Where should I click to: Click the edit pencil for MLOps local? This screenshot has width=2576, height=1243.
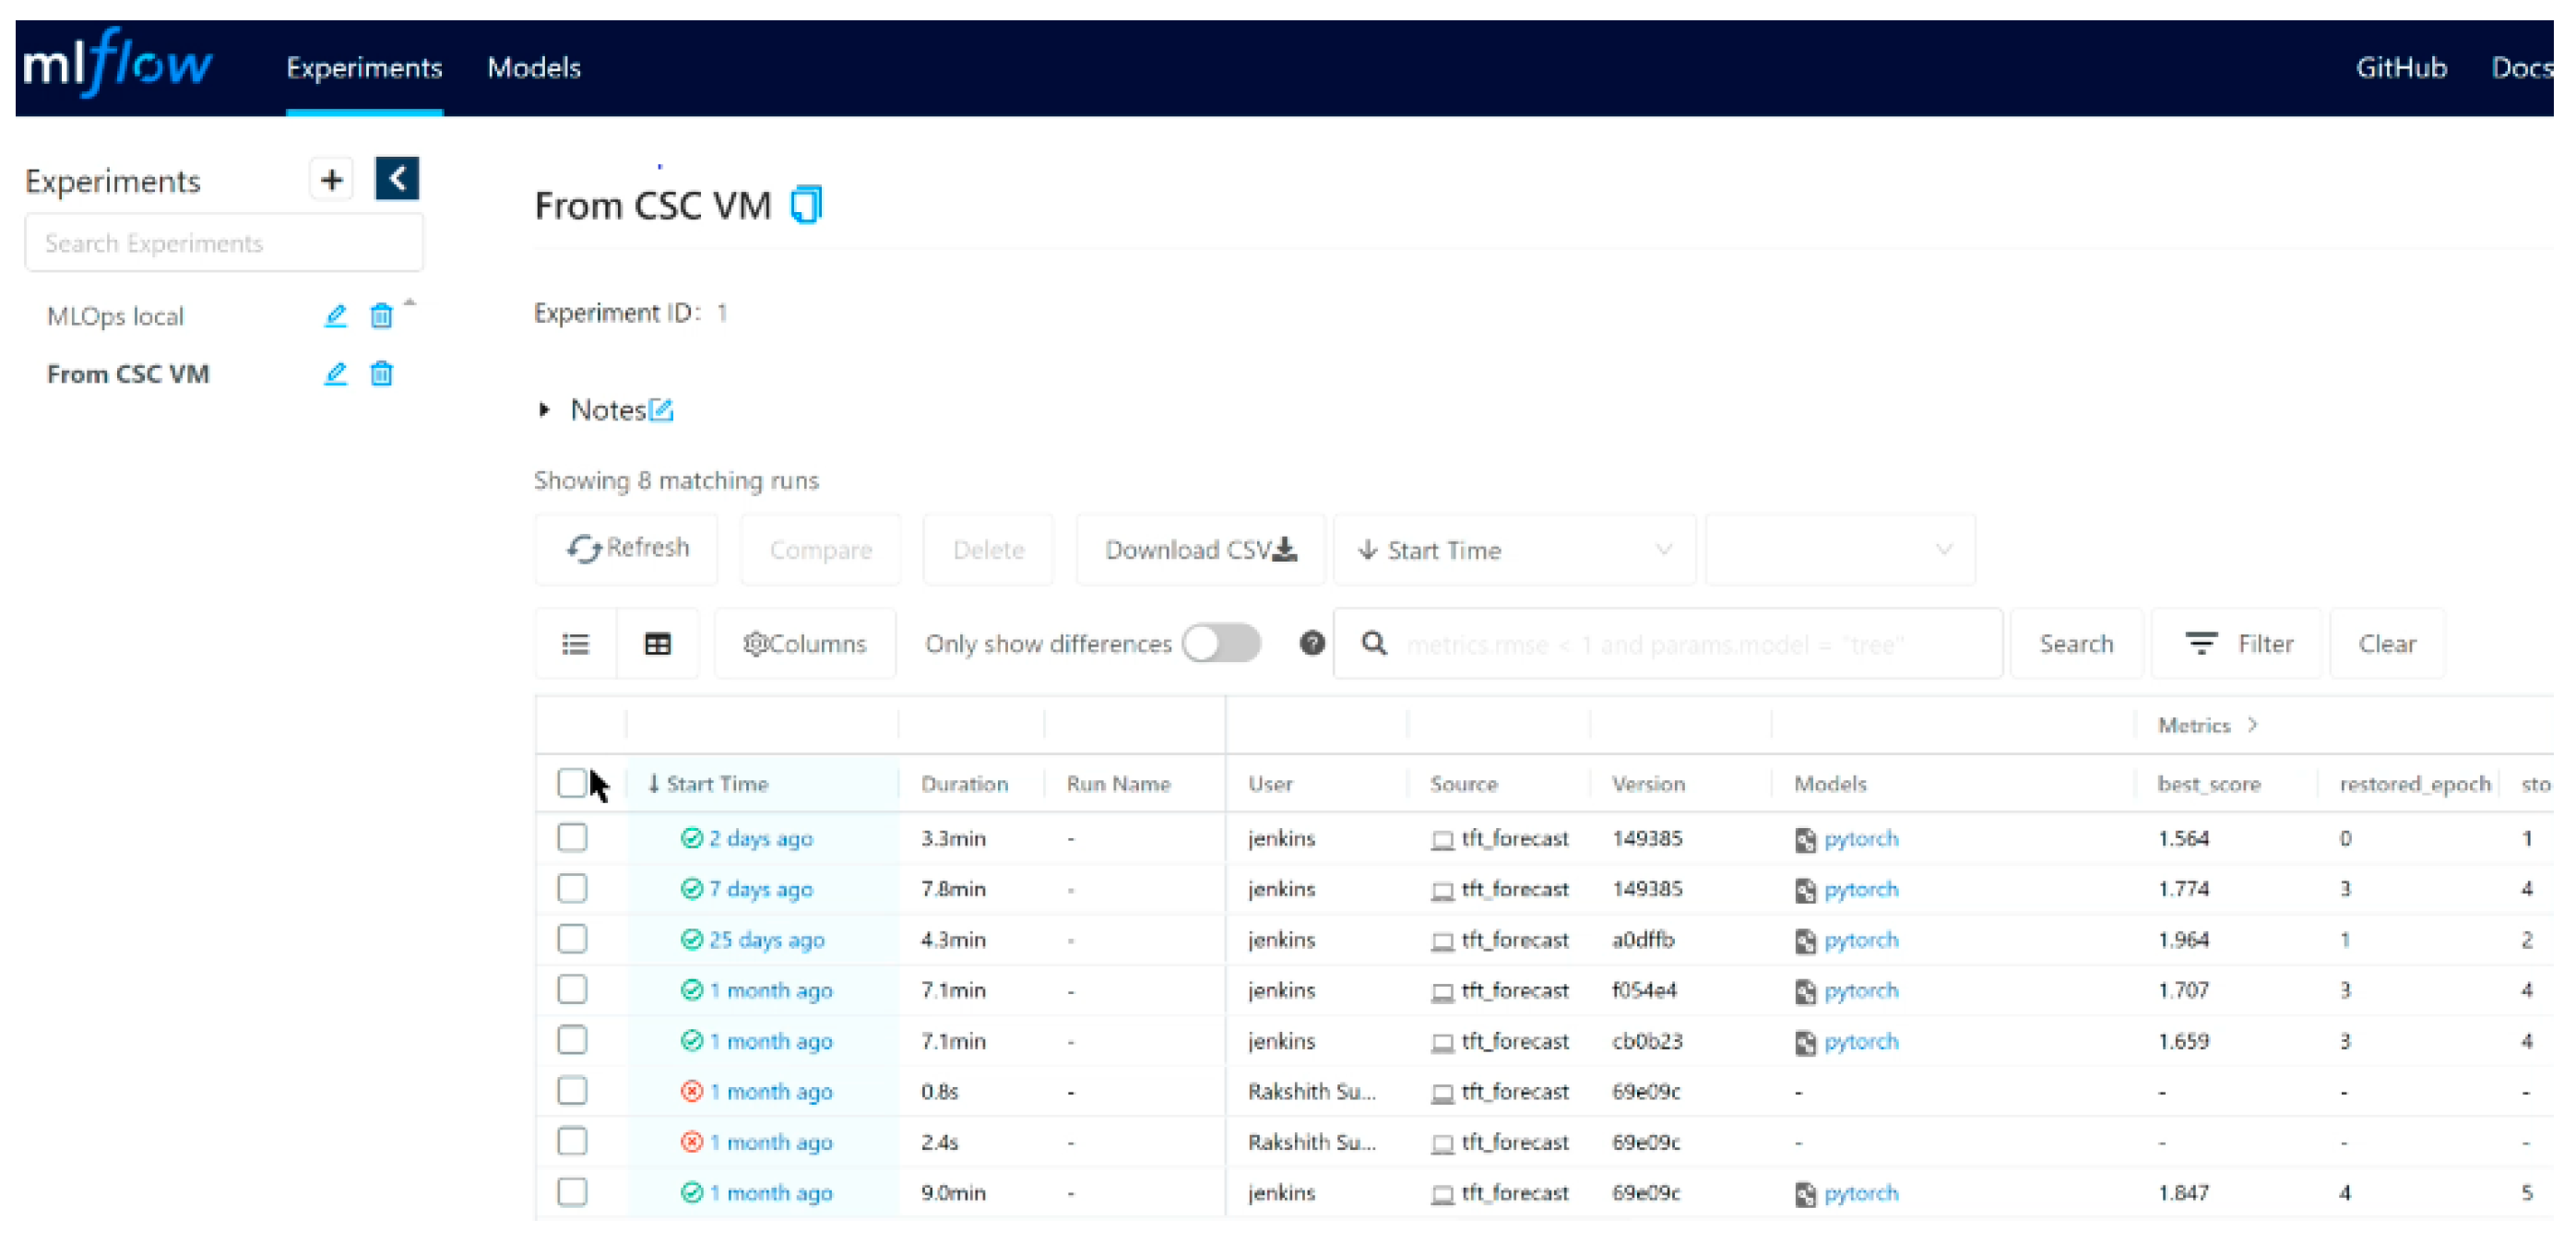point(335,316)
